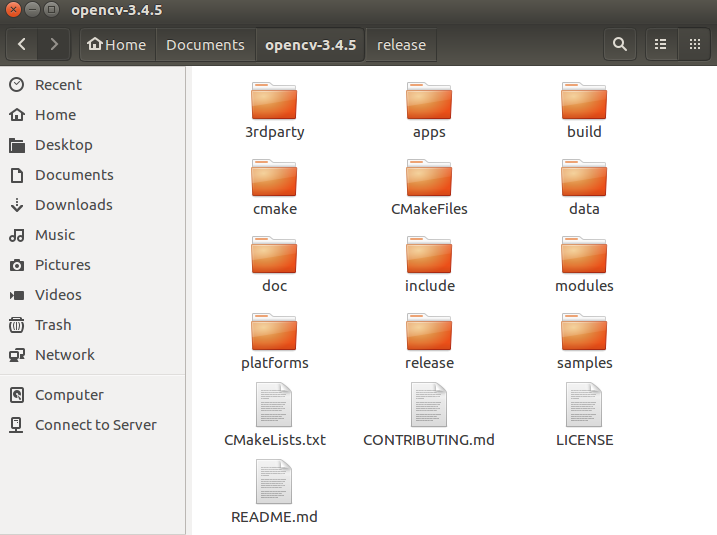Viewport: 717px width, 535px height.
Task: Go back with the left arrow button
Action: click(21, 44)
